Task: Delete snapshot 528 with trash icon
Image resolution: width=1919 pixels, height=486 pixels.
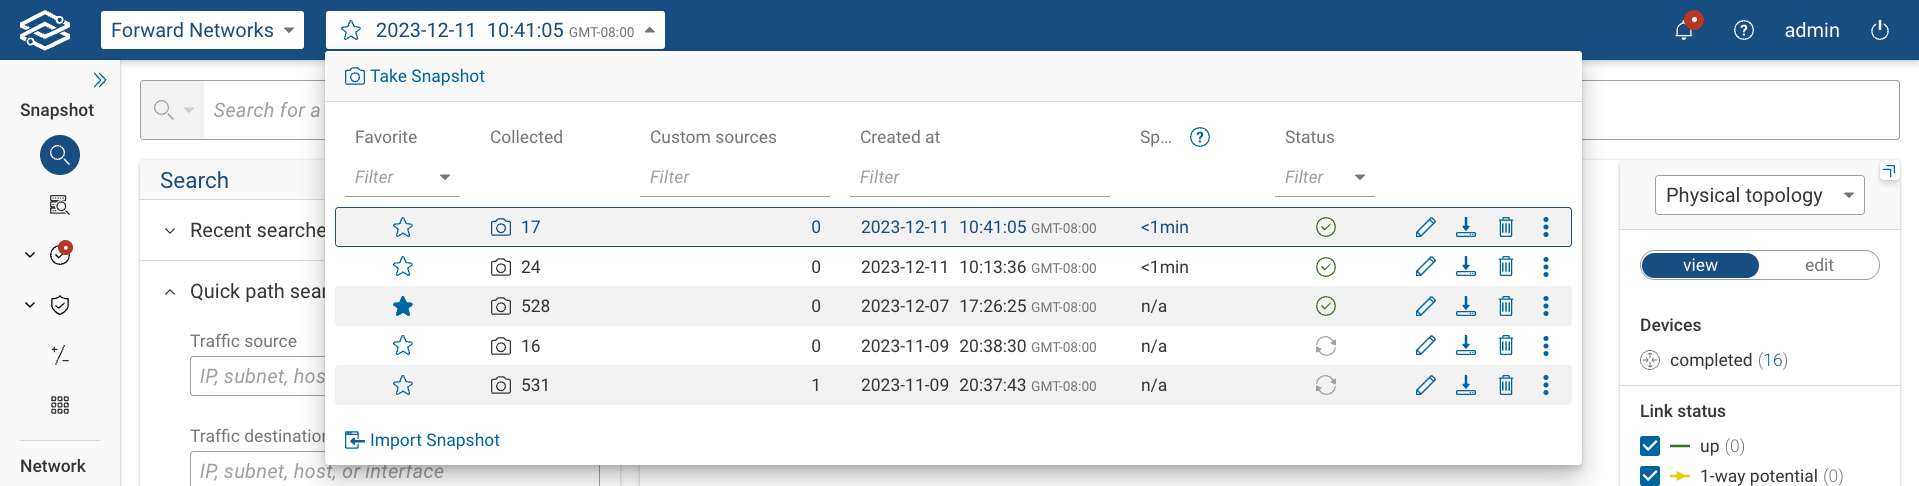Action: click(1506, 306)
